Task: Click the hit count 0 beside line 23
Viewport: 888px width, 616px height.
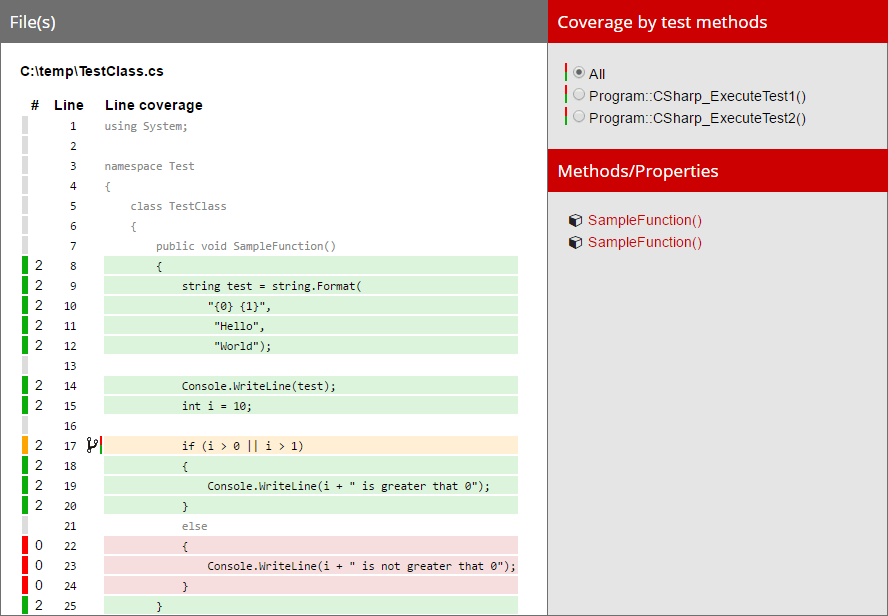Action: [x=38, y=565]
